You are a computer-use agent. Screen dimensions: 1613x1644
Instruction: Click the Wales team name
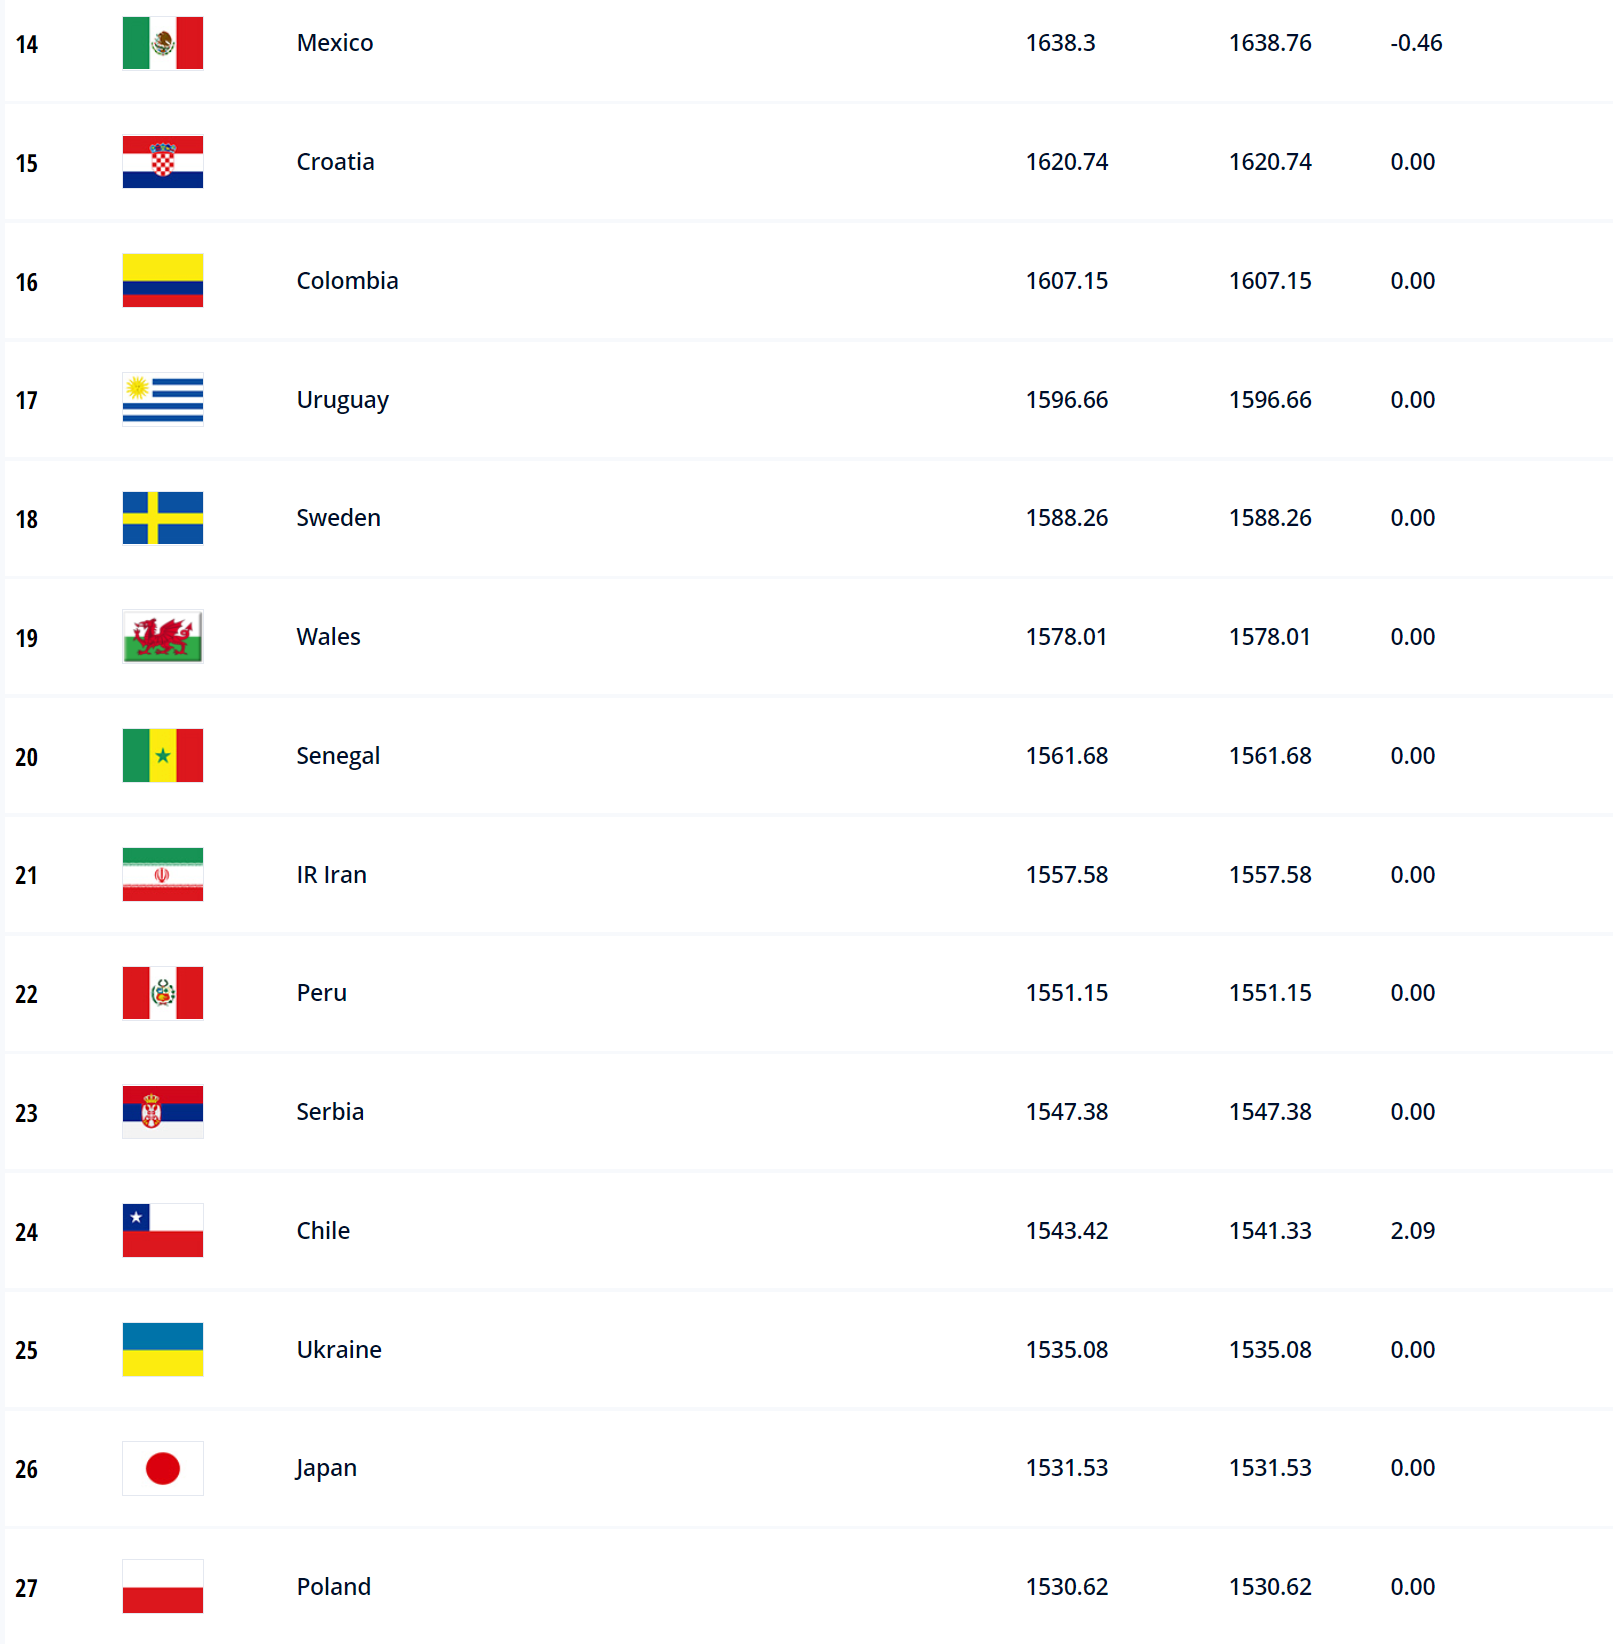point(328,637)
